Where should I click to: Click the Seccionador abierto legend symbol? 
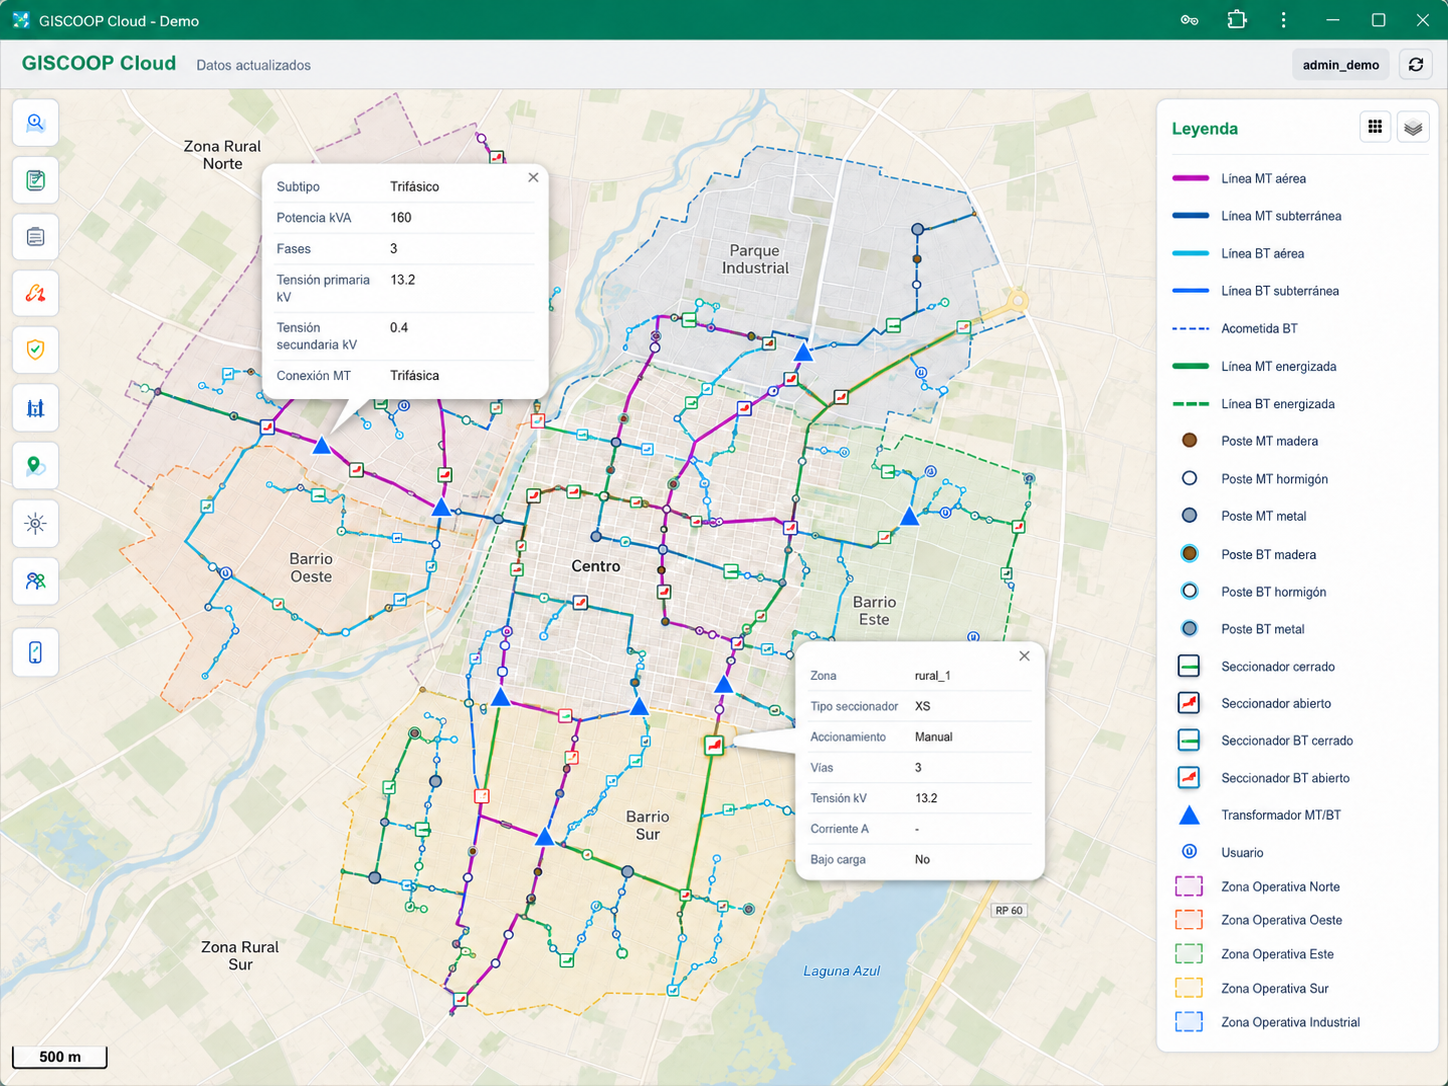1189,703
